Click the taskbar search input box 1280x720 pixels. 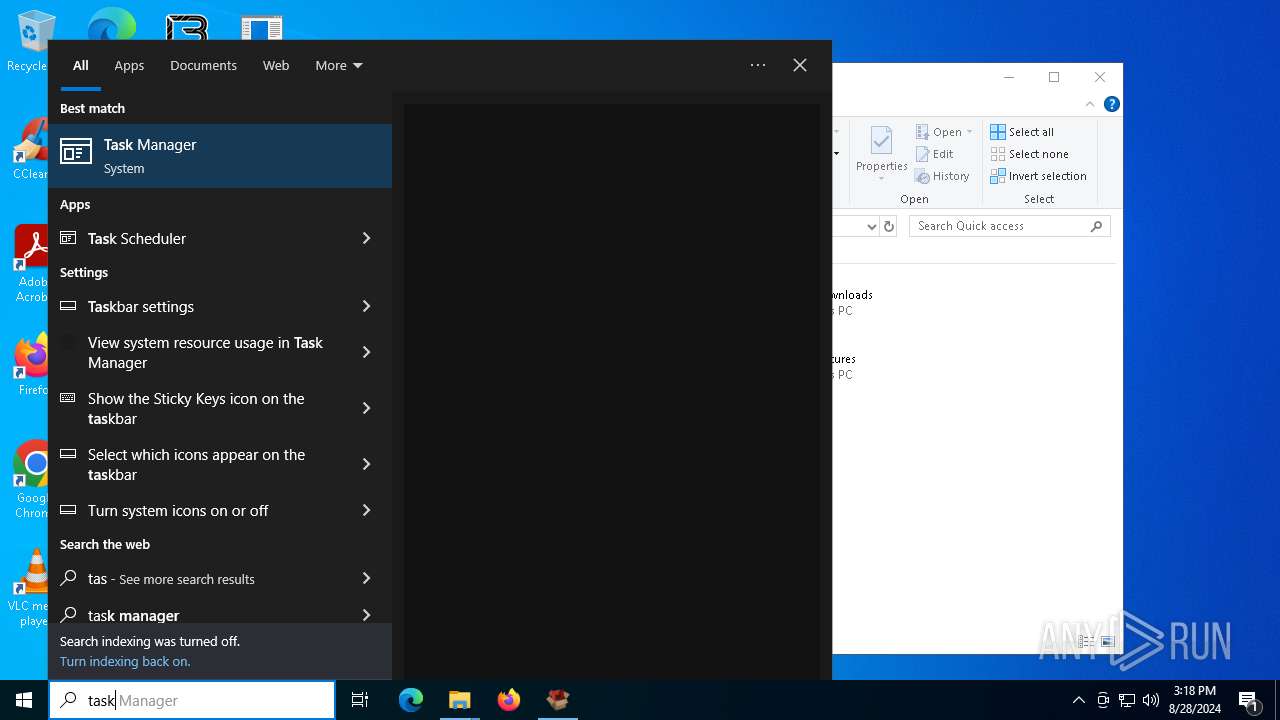(192, 700)
